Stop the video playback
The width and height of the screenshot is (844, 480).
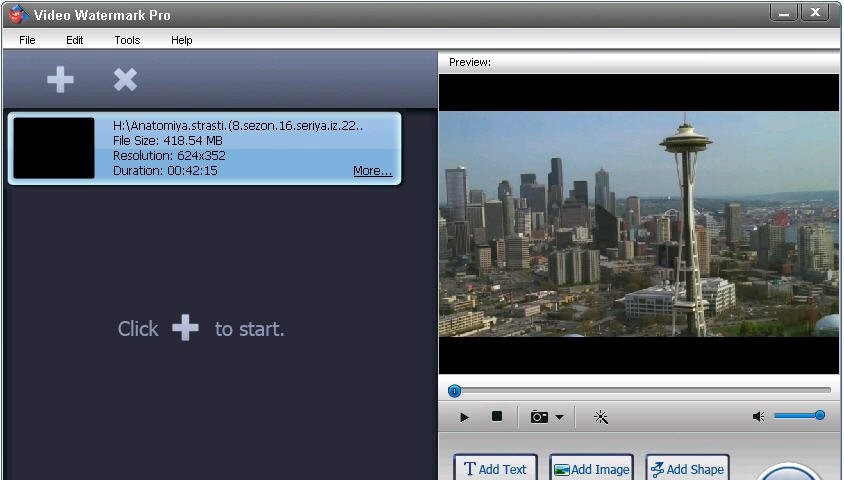[x=497, y=416]
